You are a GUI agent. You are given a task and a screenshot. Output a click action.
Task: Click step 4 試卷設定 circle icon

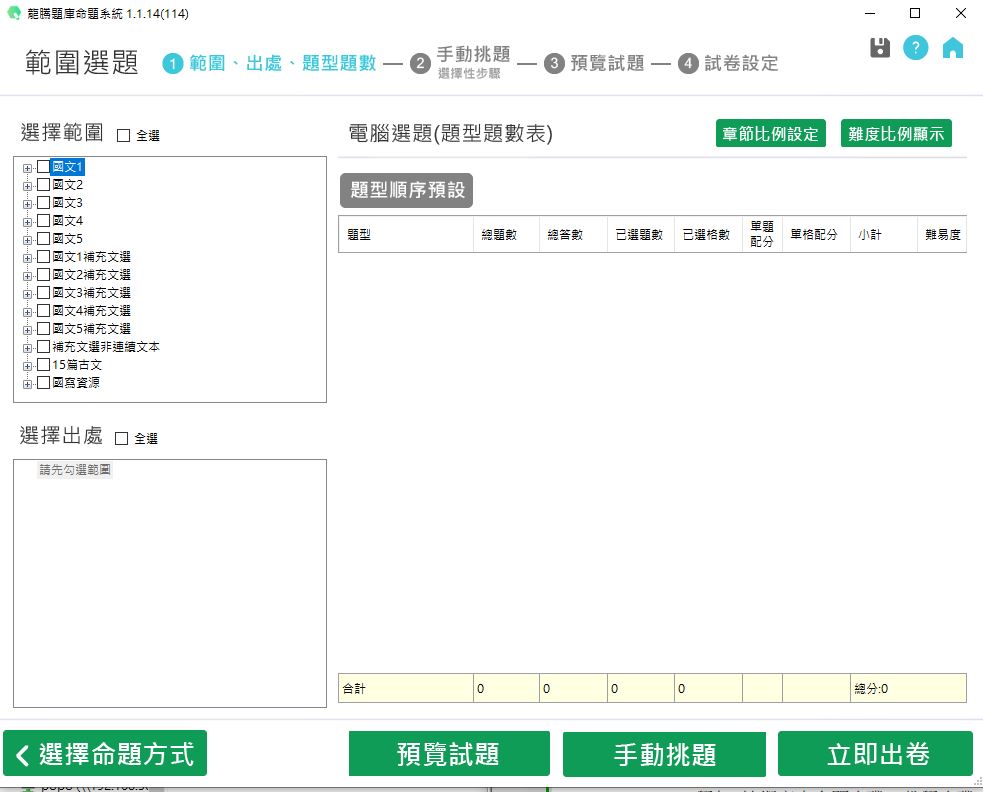[688, 64]
